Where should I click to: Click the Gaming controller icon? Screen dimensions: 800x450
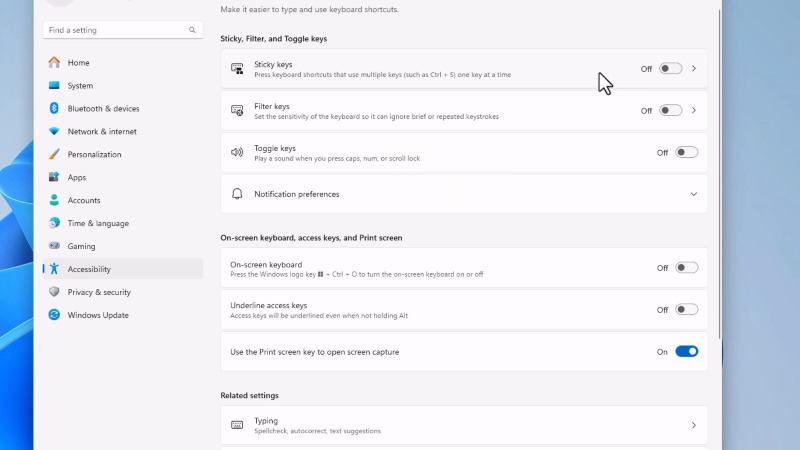[54, 246]
